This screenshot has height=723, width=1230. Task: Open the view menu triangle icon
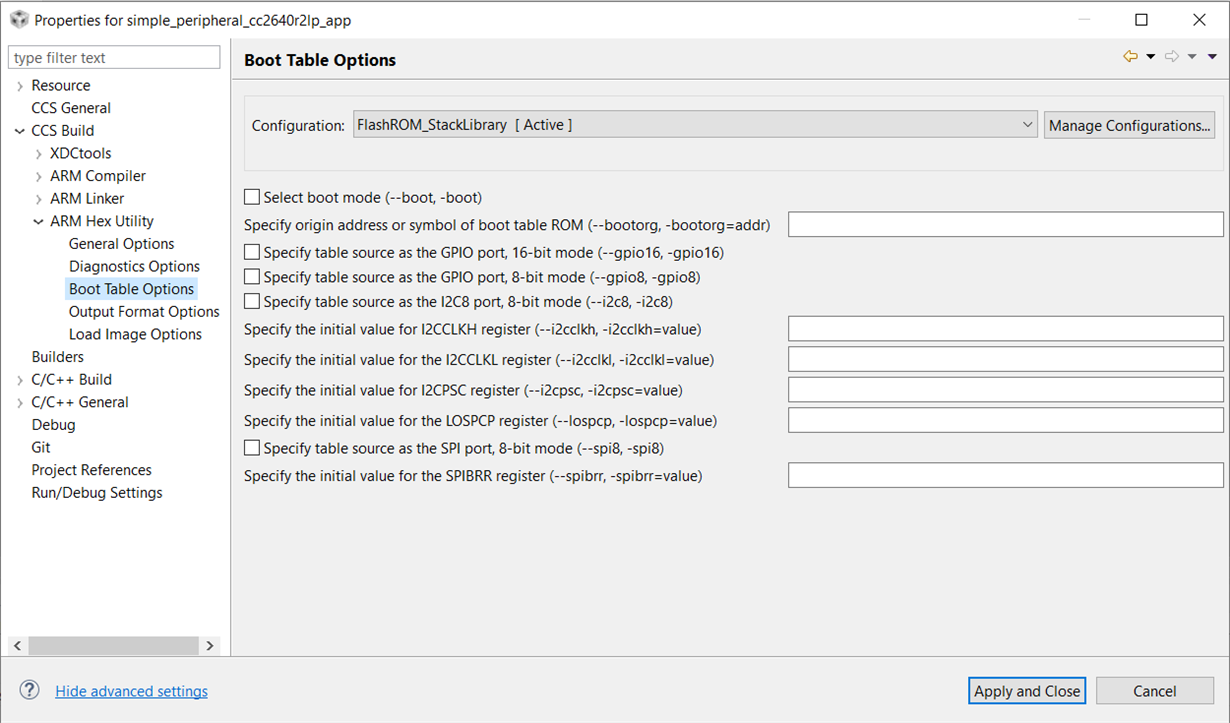pos(1213,57)
